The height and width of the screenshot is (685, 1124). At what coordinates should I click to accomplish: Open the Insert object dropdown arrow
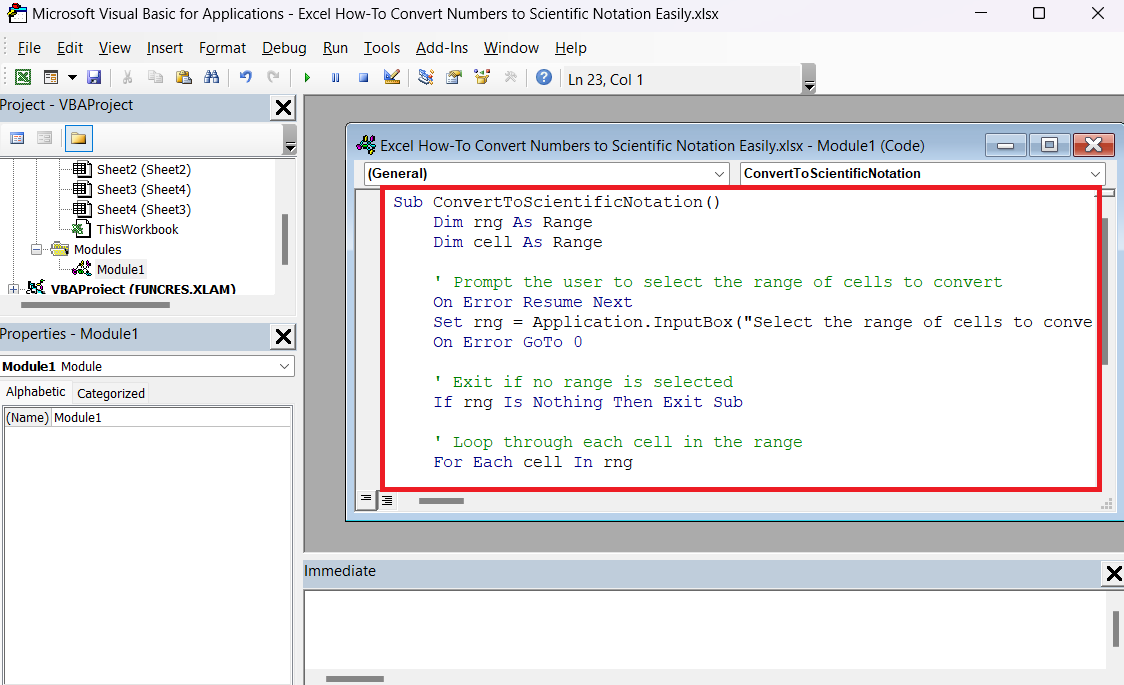click(x=72, y=77)
